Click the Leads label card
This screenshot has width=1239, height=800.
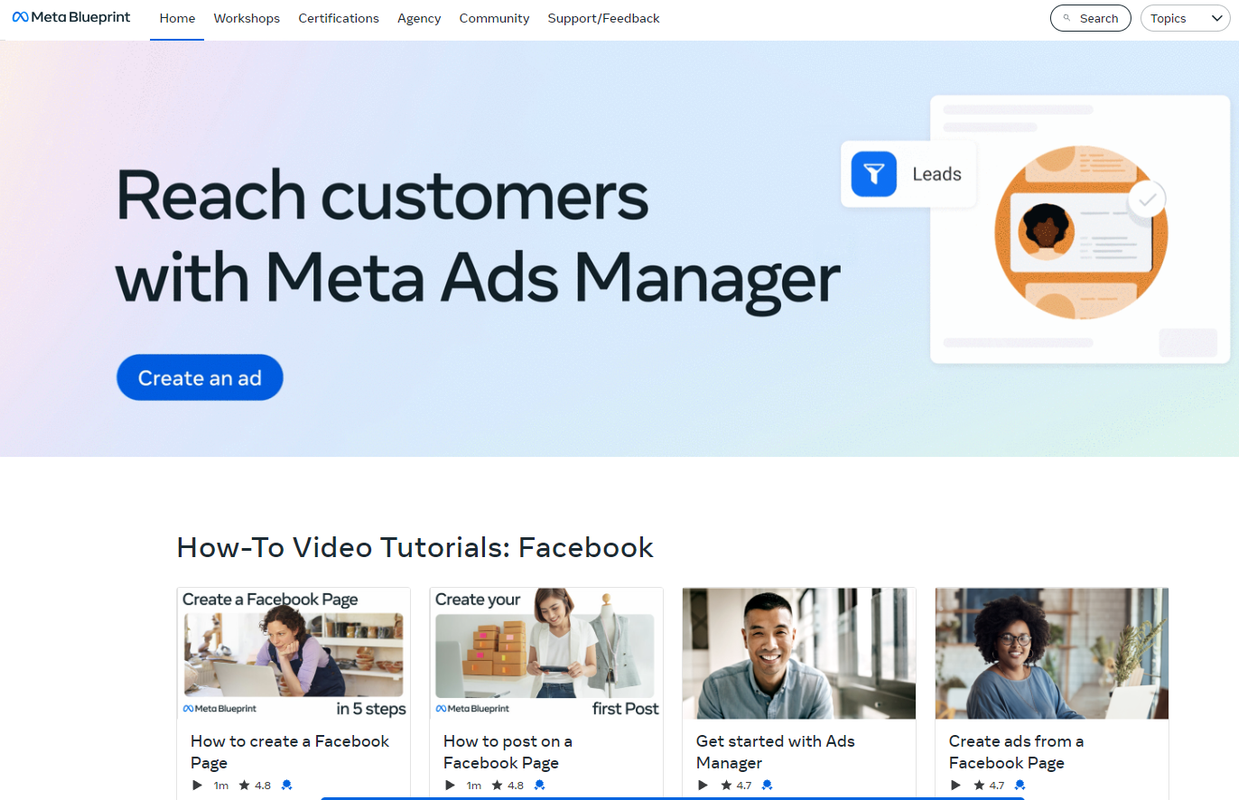908,174
